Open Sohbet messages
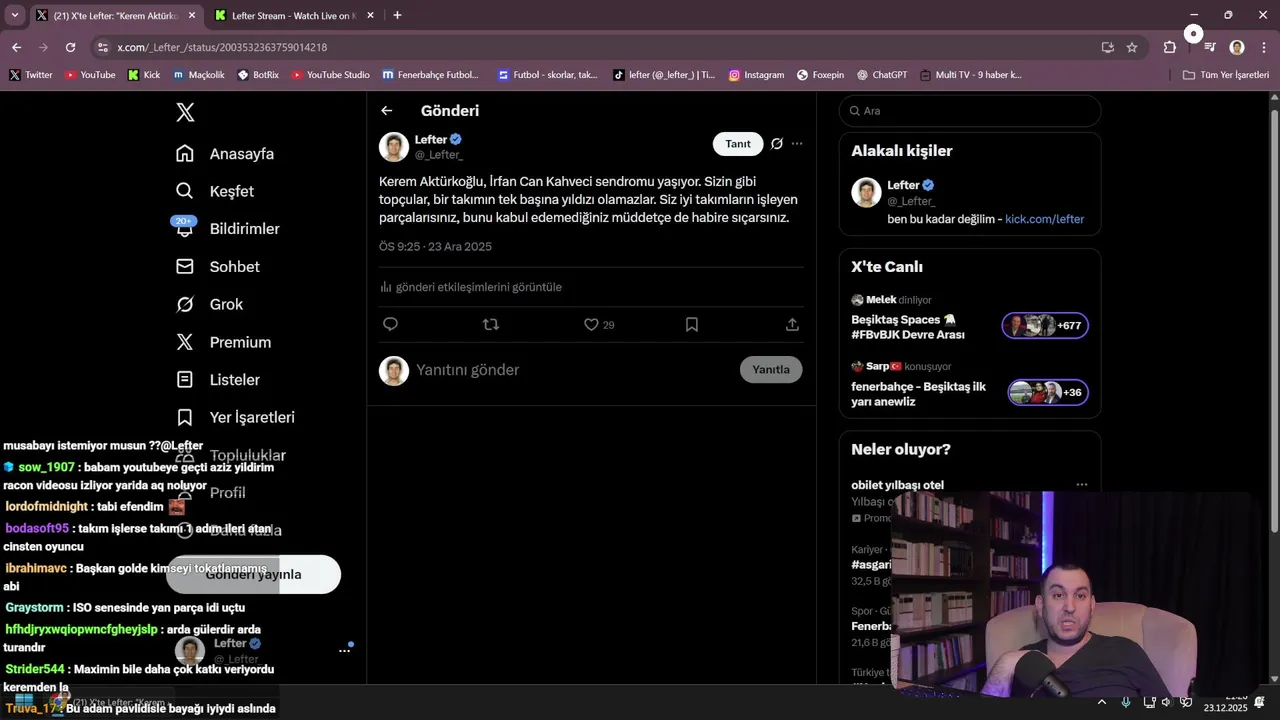This screenshot has height=720, width=1280. click(217, 267)
